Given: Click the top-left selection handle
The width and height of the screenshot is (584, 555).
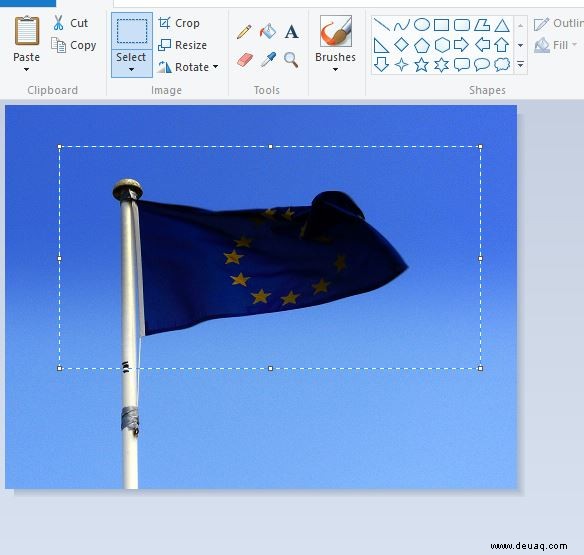Looking at the screenshot, I should 60,147.
